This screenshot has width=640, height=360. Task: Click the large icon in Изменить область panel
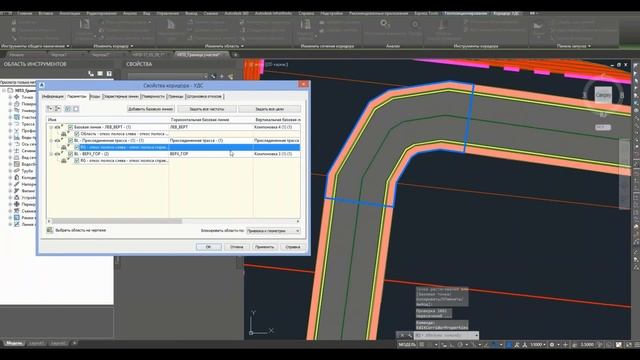click(171, 25)
